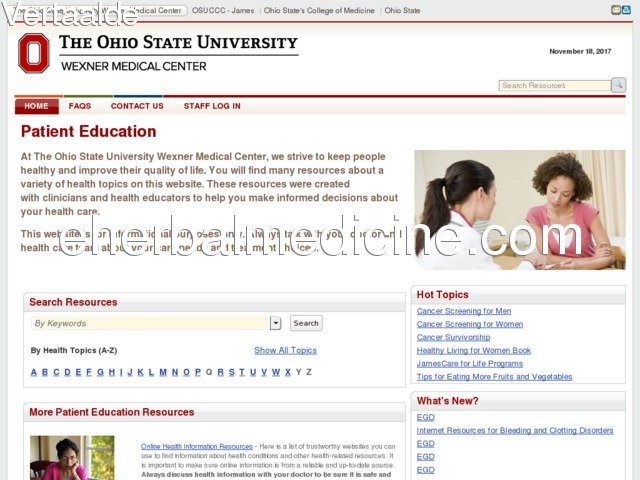Open JamesCare for Life Programs link
This screenshot has height=480, width=640.
pos(470,363)
